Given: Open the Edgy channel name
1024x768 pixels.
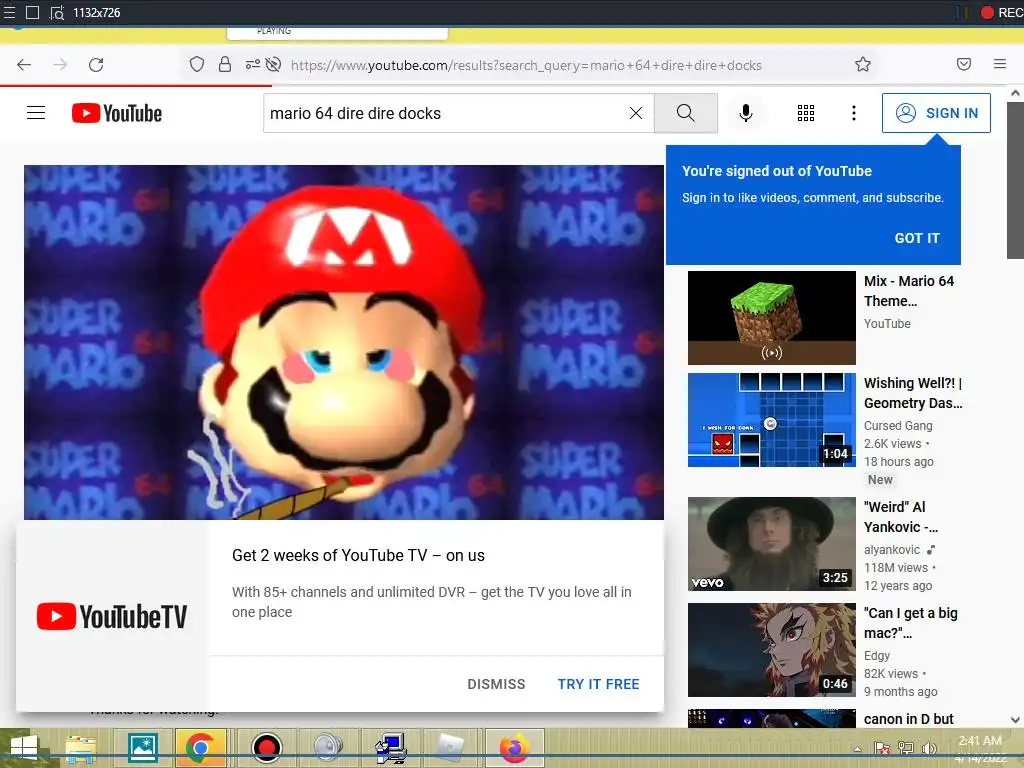Looking at the screenshot, I should pyautogui.click(x=876, y=656).
